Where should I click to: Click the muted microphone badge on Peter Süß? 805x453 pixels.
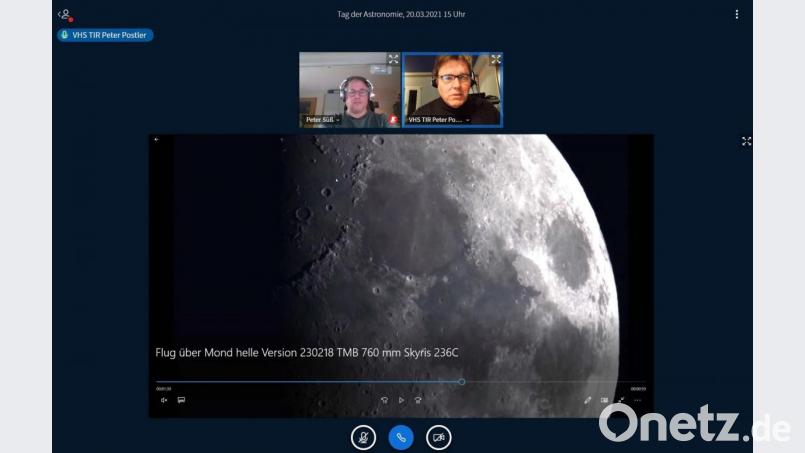pyautogui.click(x=393, y=120)
